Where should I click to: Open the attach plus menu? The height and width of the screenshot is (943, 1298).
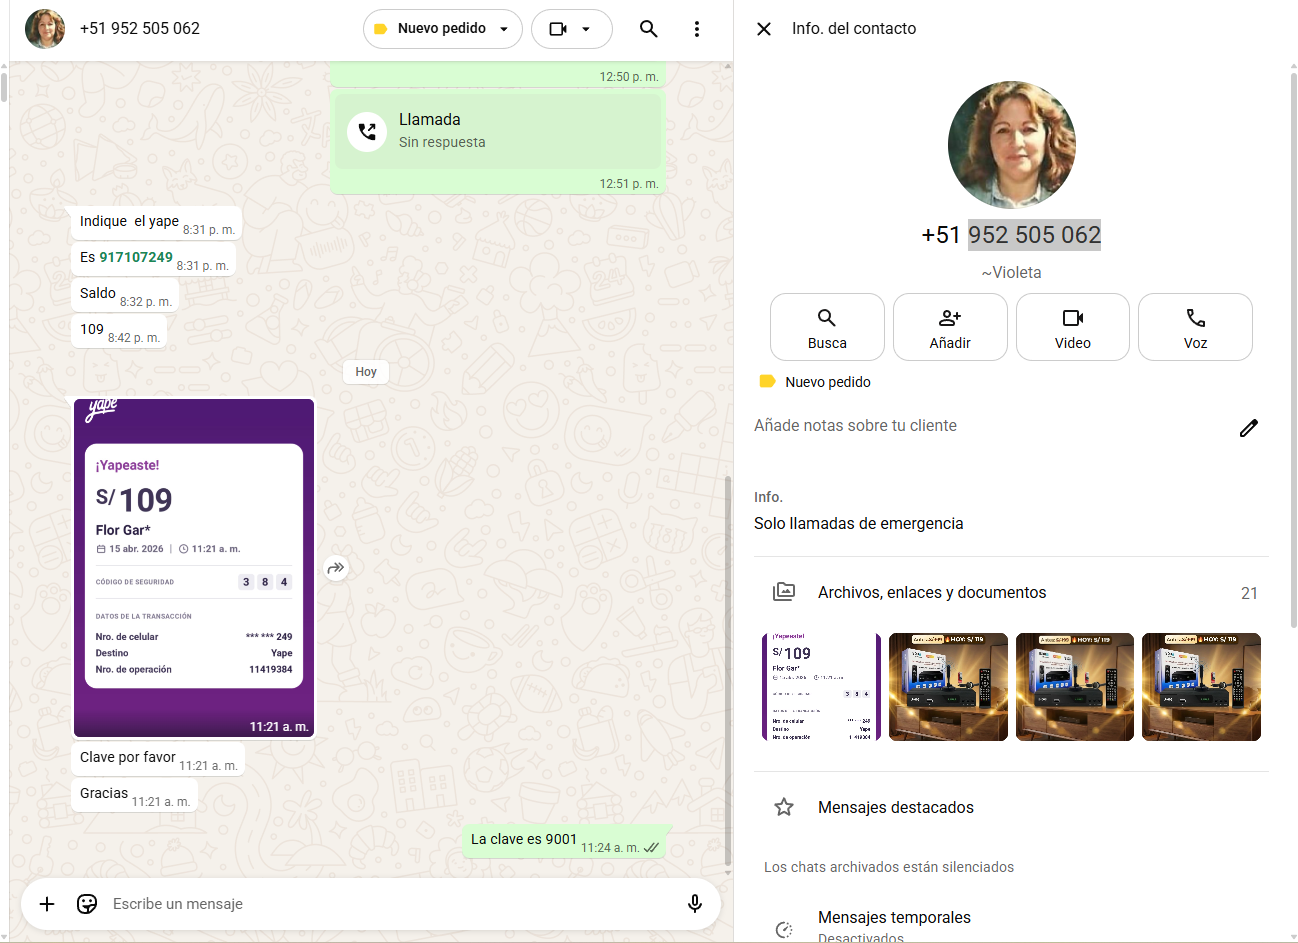pyautogui.click(x=47, y=904)
